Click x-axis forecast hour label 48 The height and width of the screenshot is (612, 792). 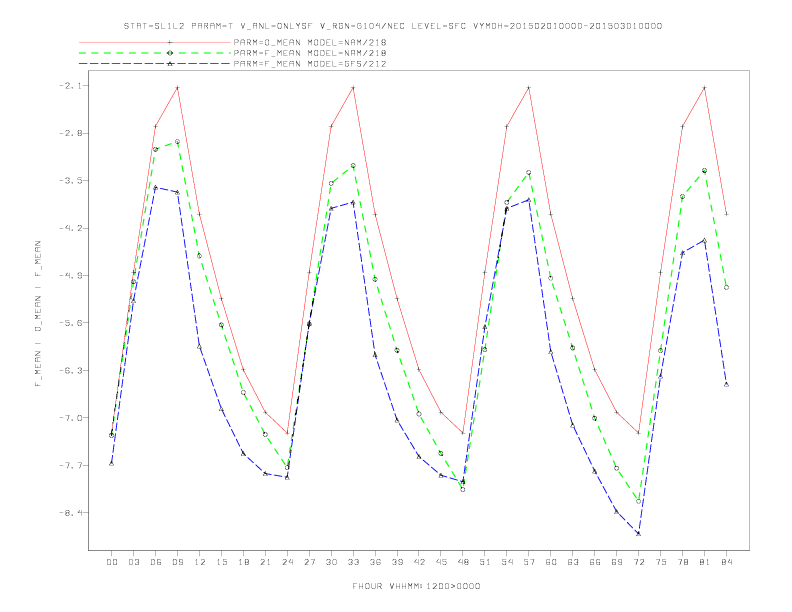[463, 562]
